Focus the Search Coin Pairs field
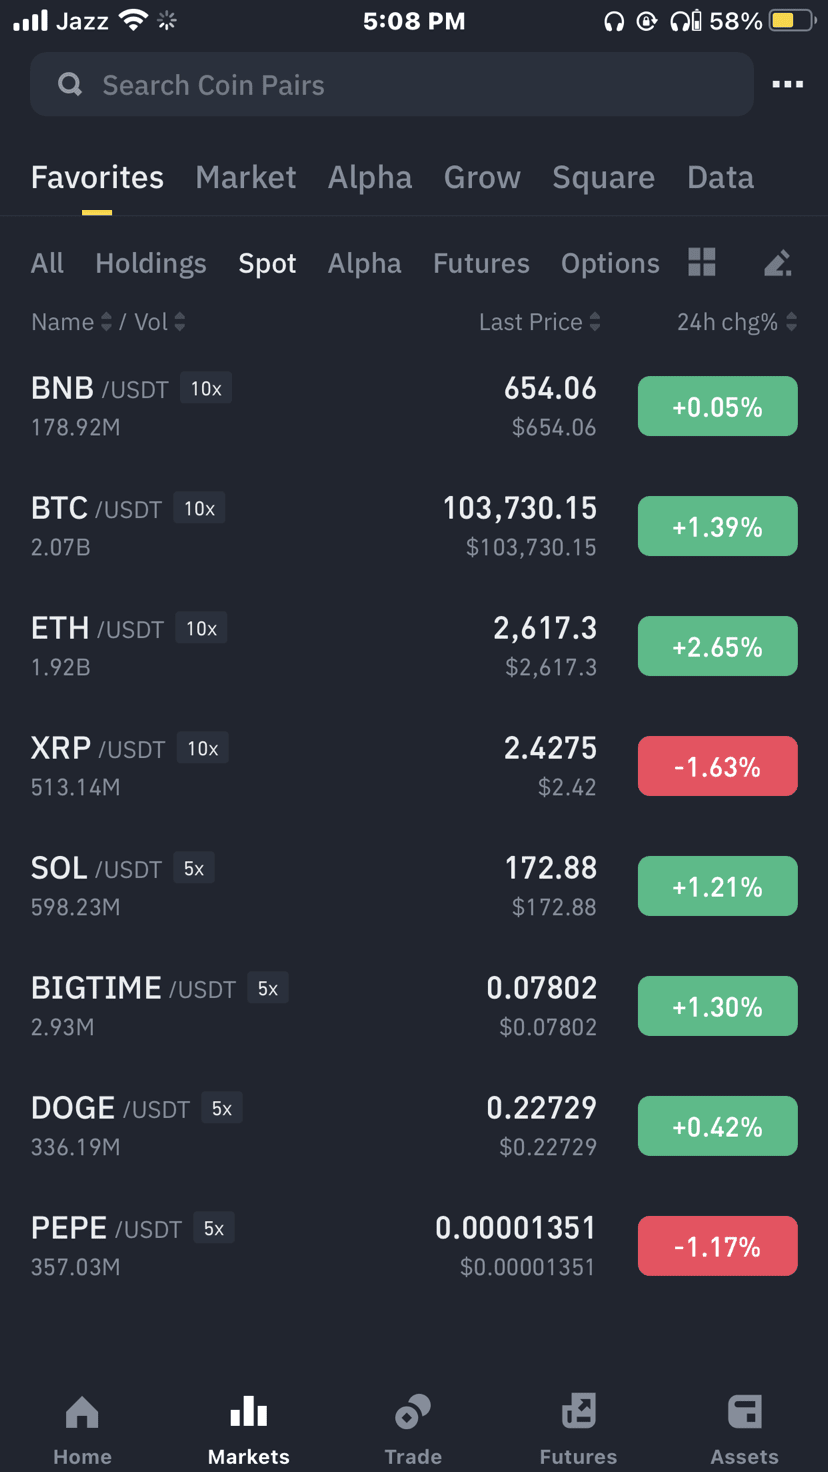This screenshot has width=828, height=1472. point(392,85)
